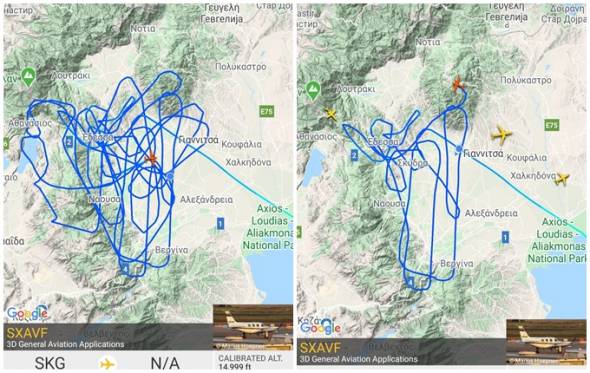Click yellow plane icon between SKG and N/A

click(107, 364)
